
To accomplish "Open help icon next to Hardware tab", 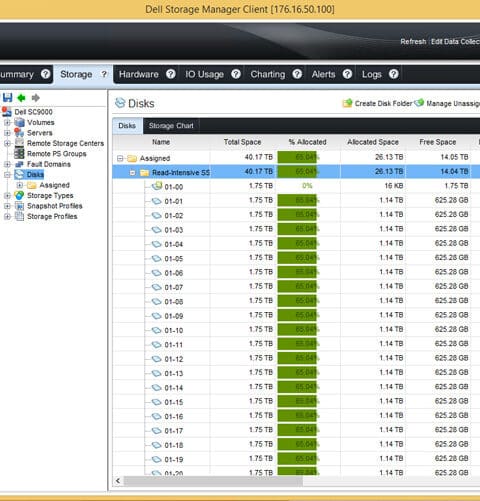I will (x=171, y=74).
